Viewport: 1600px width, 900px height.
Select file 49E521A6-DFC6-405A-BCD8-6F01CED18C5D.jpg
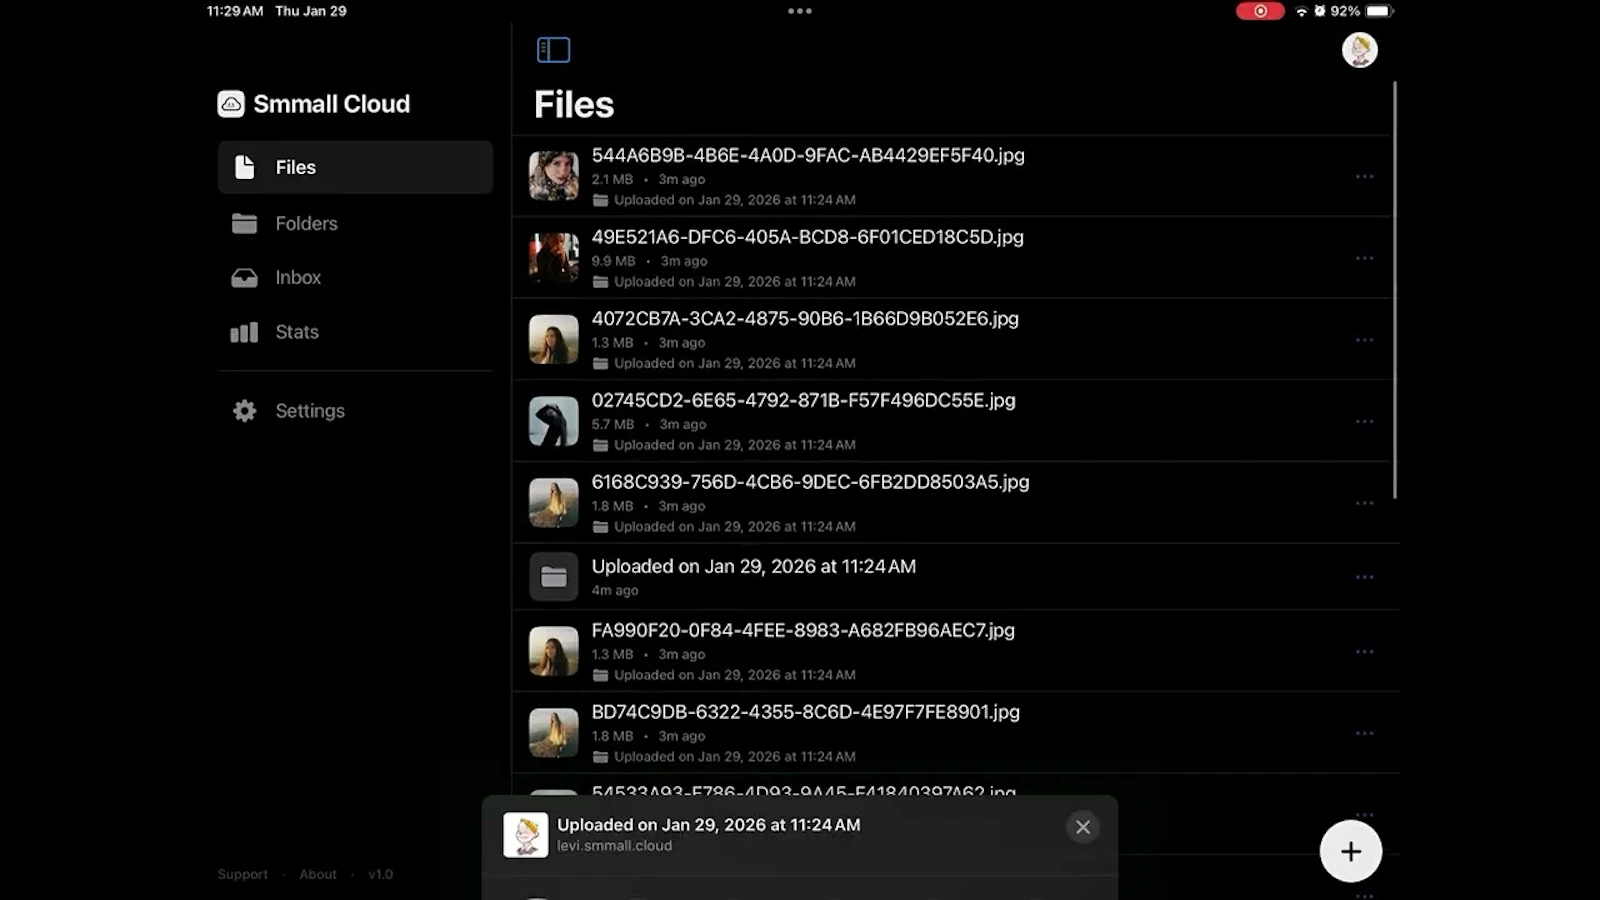pyautogui.click(x=807, y=237)
